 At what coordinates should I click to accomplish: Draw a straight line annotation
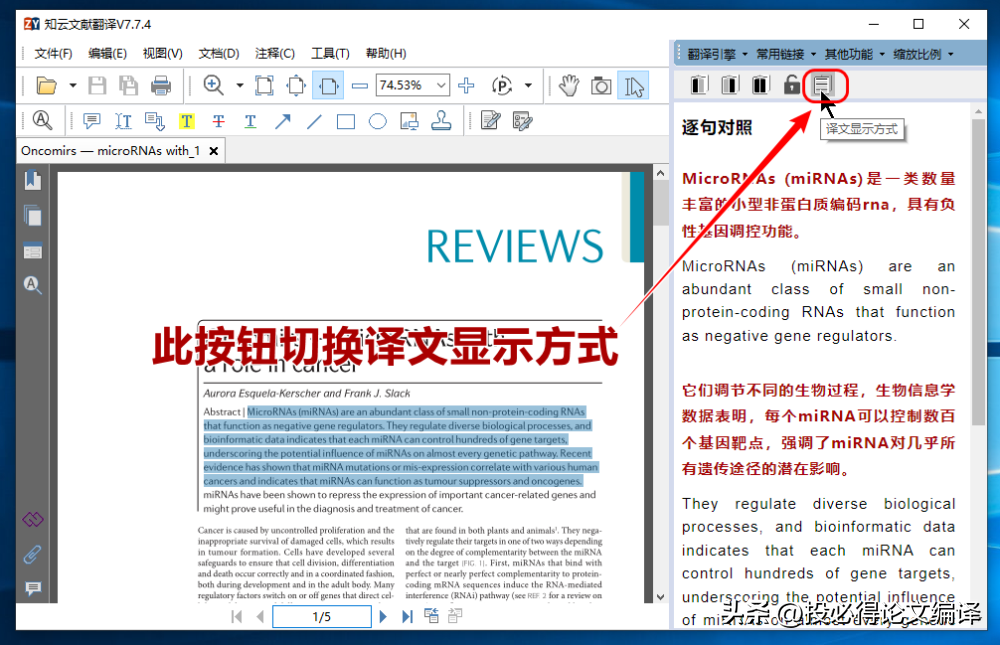314,121
